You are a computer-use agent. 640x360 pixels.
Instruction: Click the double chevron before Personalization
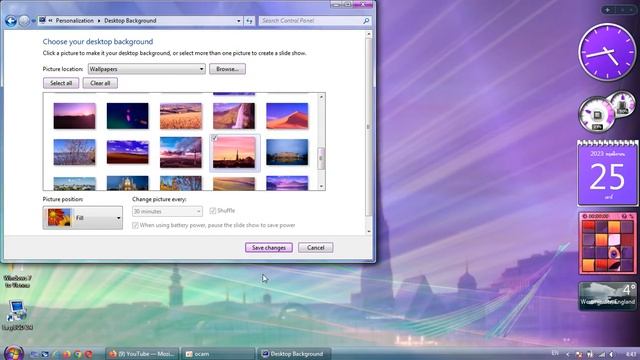[x=50, y=20]
